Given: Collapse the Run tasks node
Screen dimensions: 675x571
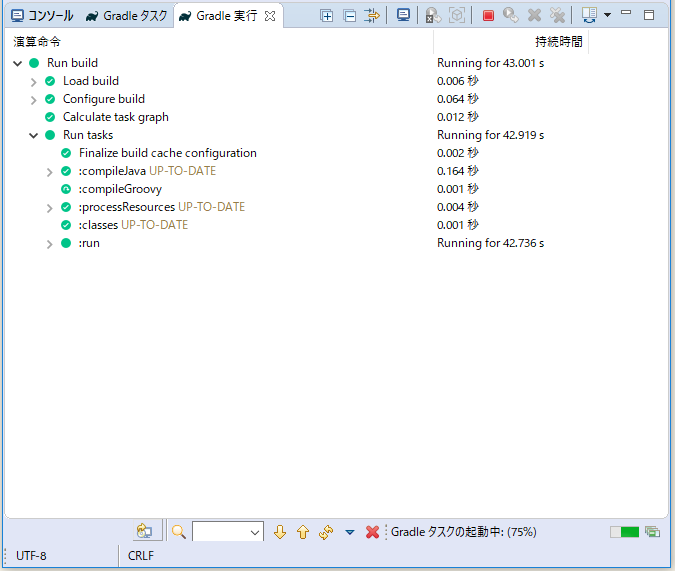Looking at the screenshot, I should point(34,136).
